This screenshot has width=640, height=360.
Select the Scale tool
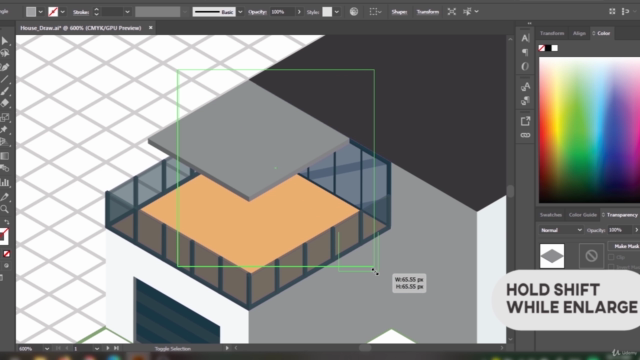4,118
